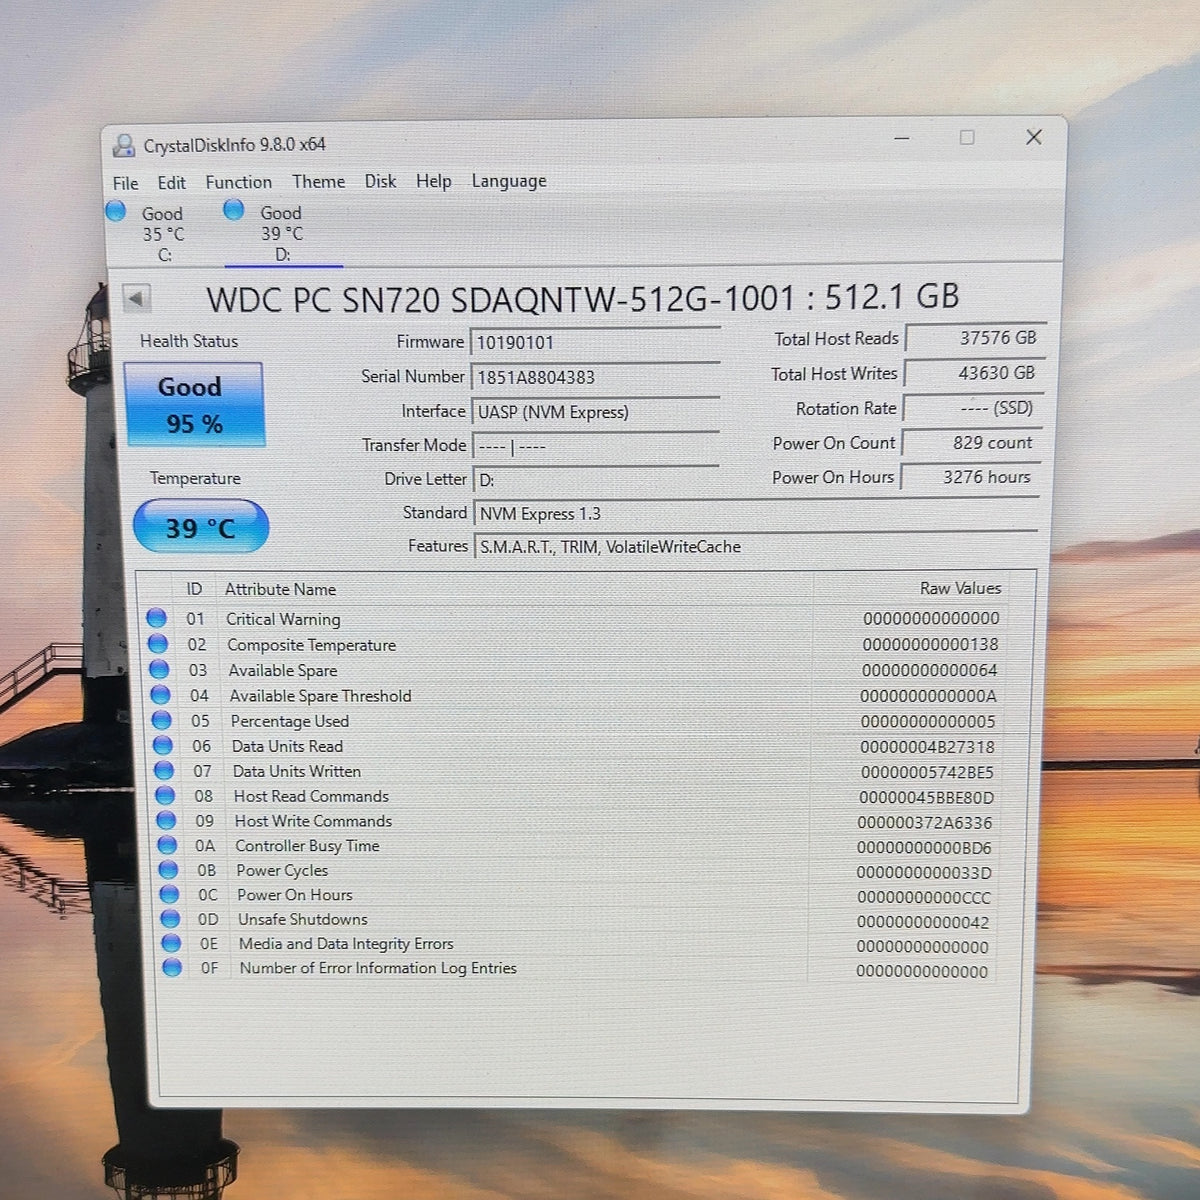1200x1200 pixels.
Task: Click the previous disk arrow button
Action: [x=137, y=298]
